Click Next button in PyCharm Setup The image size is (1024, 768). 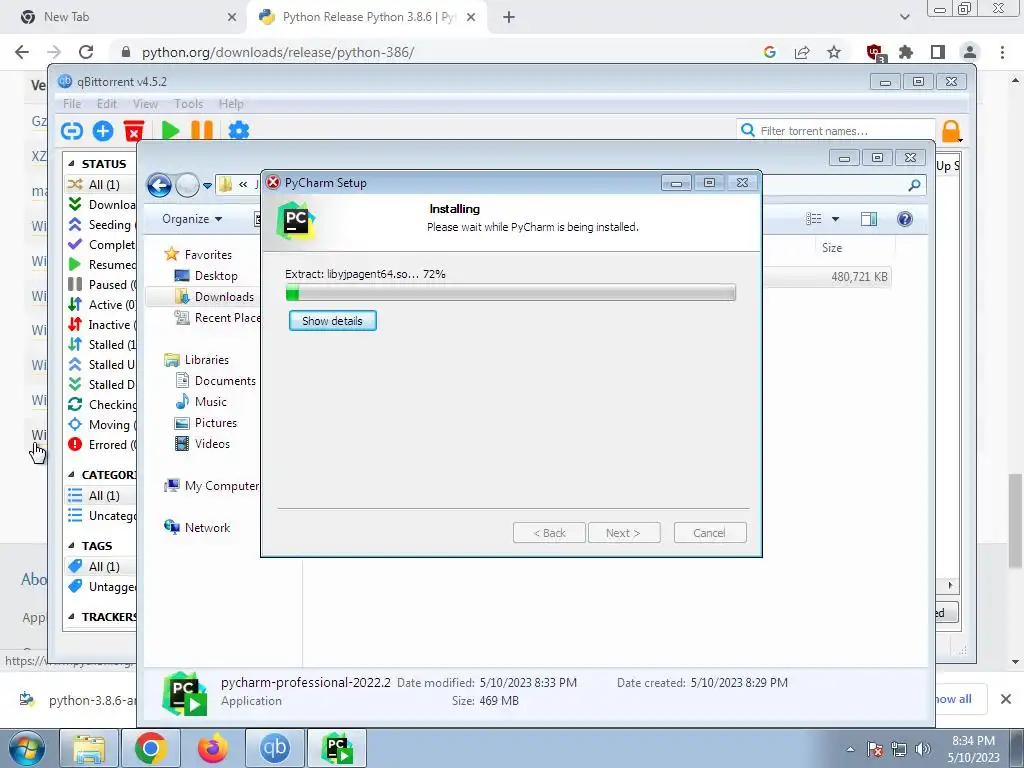coord(623,533)
